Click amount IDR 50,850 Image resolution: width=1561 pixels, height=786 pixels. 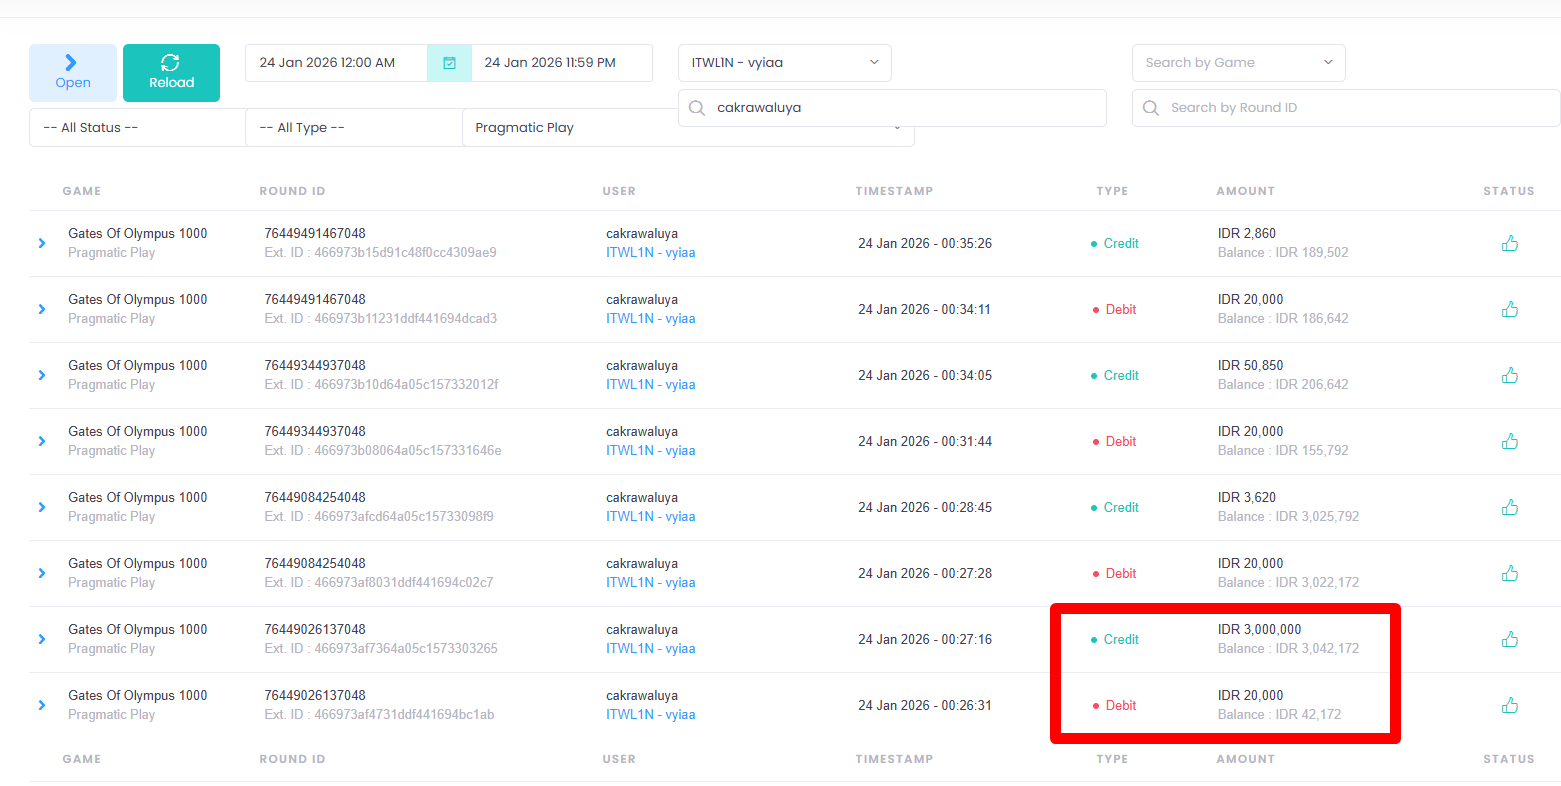pyautogui.click(x=1251, y=366)
